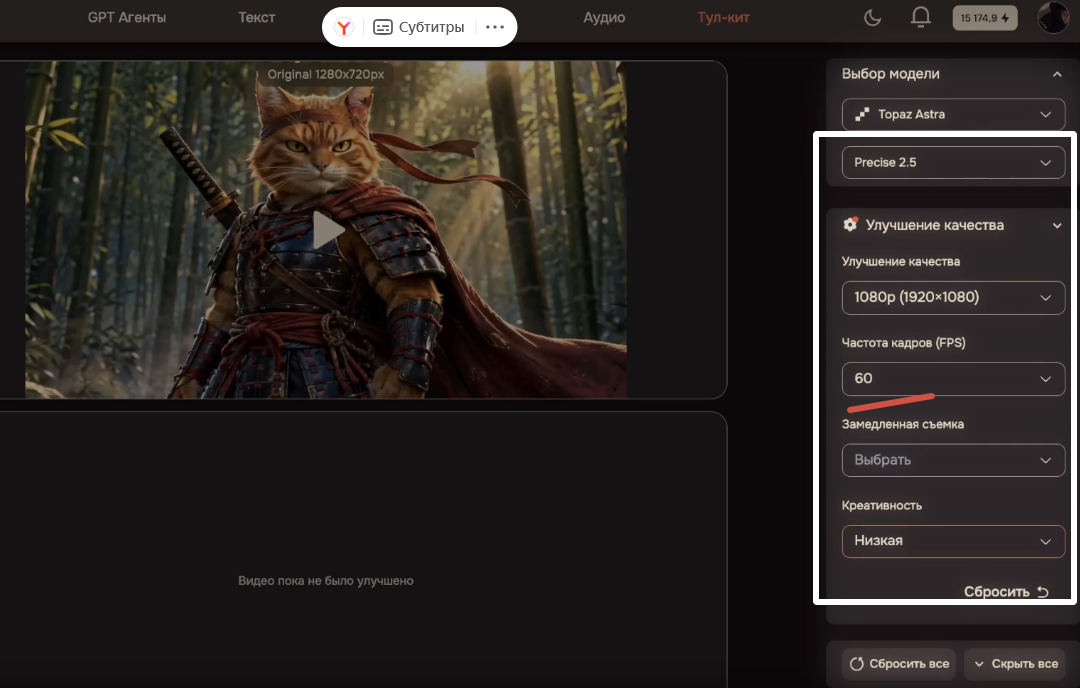
Task: Enable Субтитры in the floating pill
Action: pyautogui.click(x=419, y=27)
